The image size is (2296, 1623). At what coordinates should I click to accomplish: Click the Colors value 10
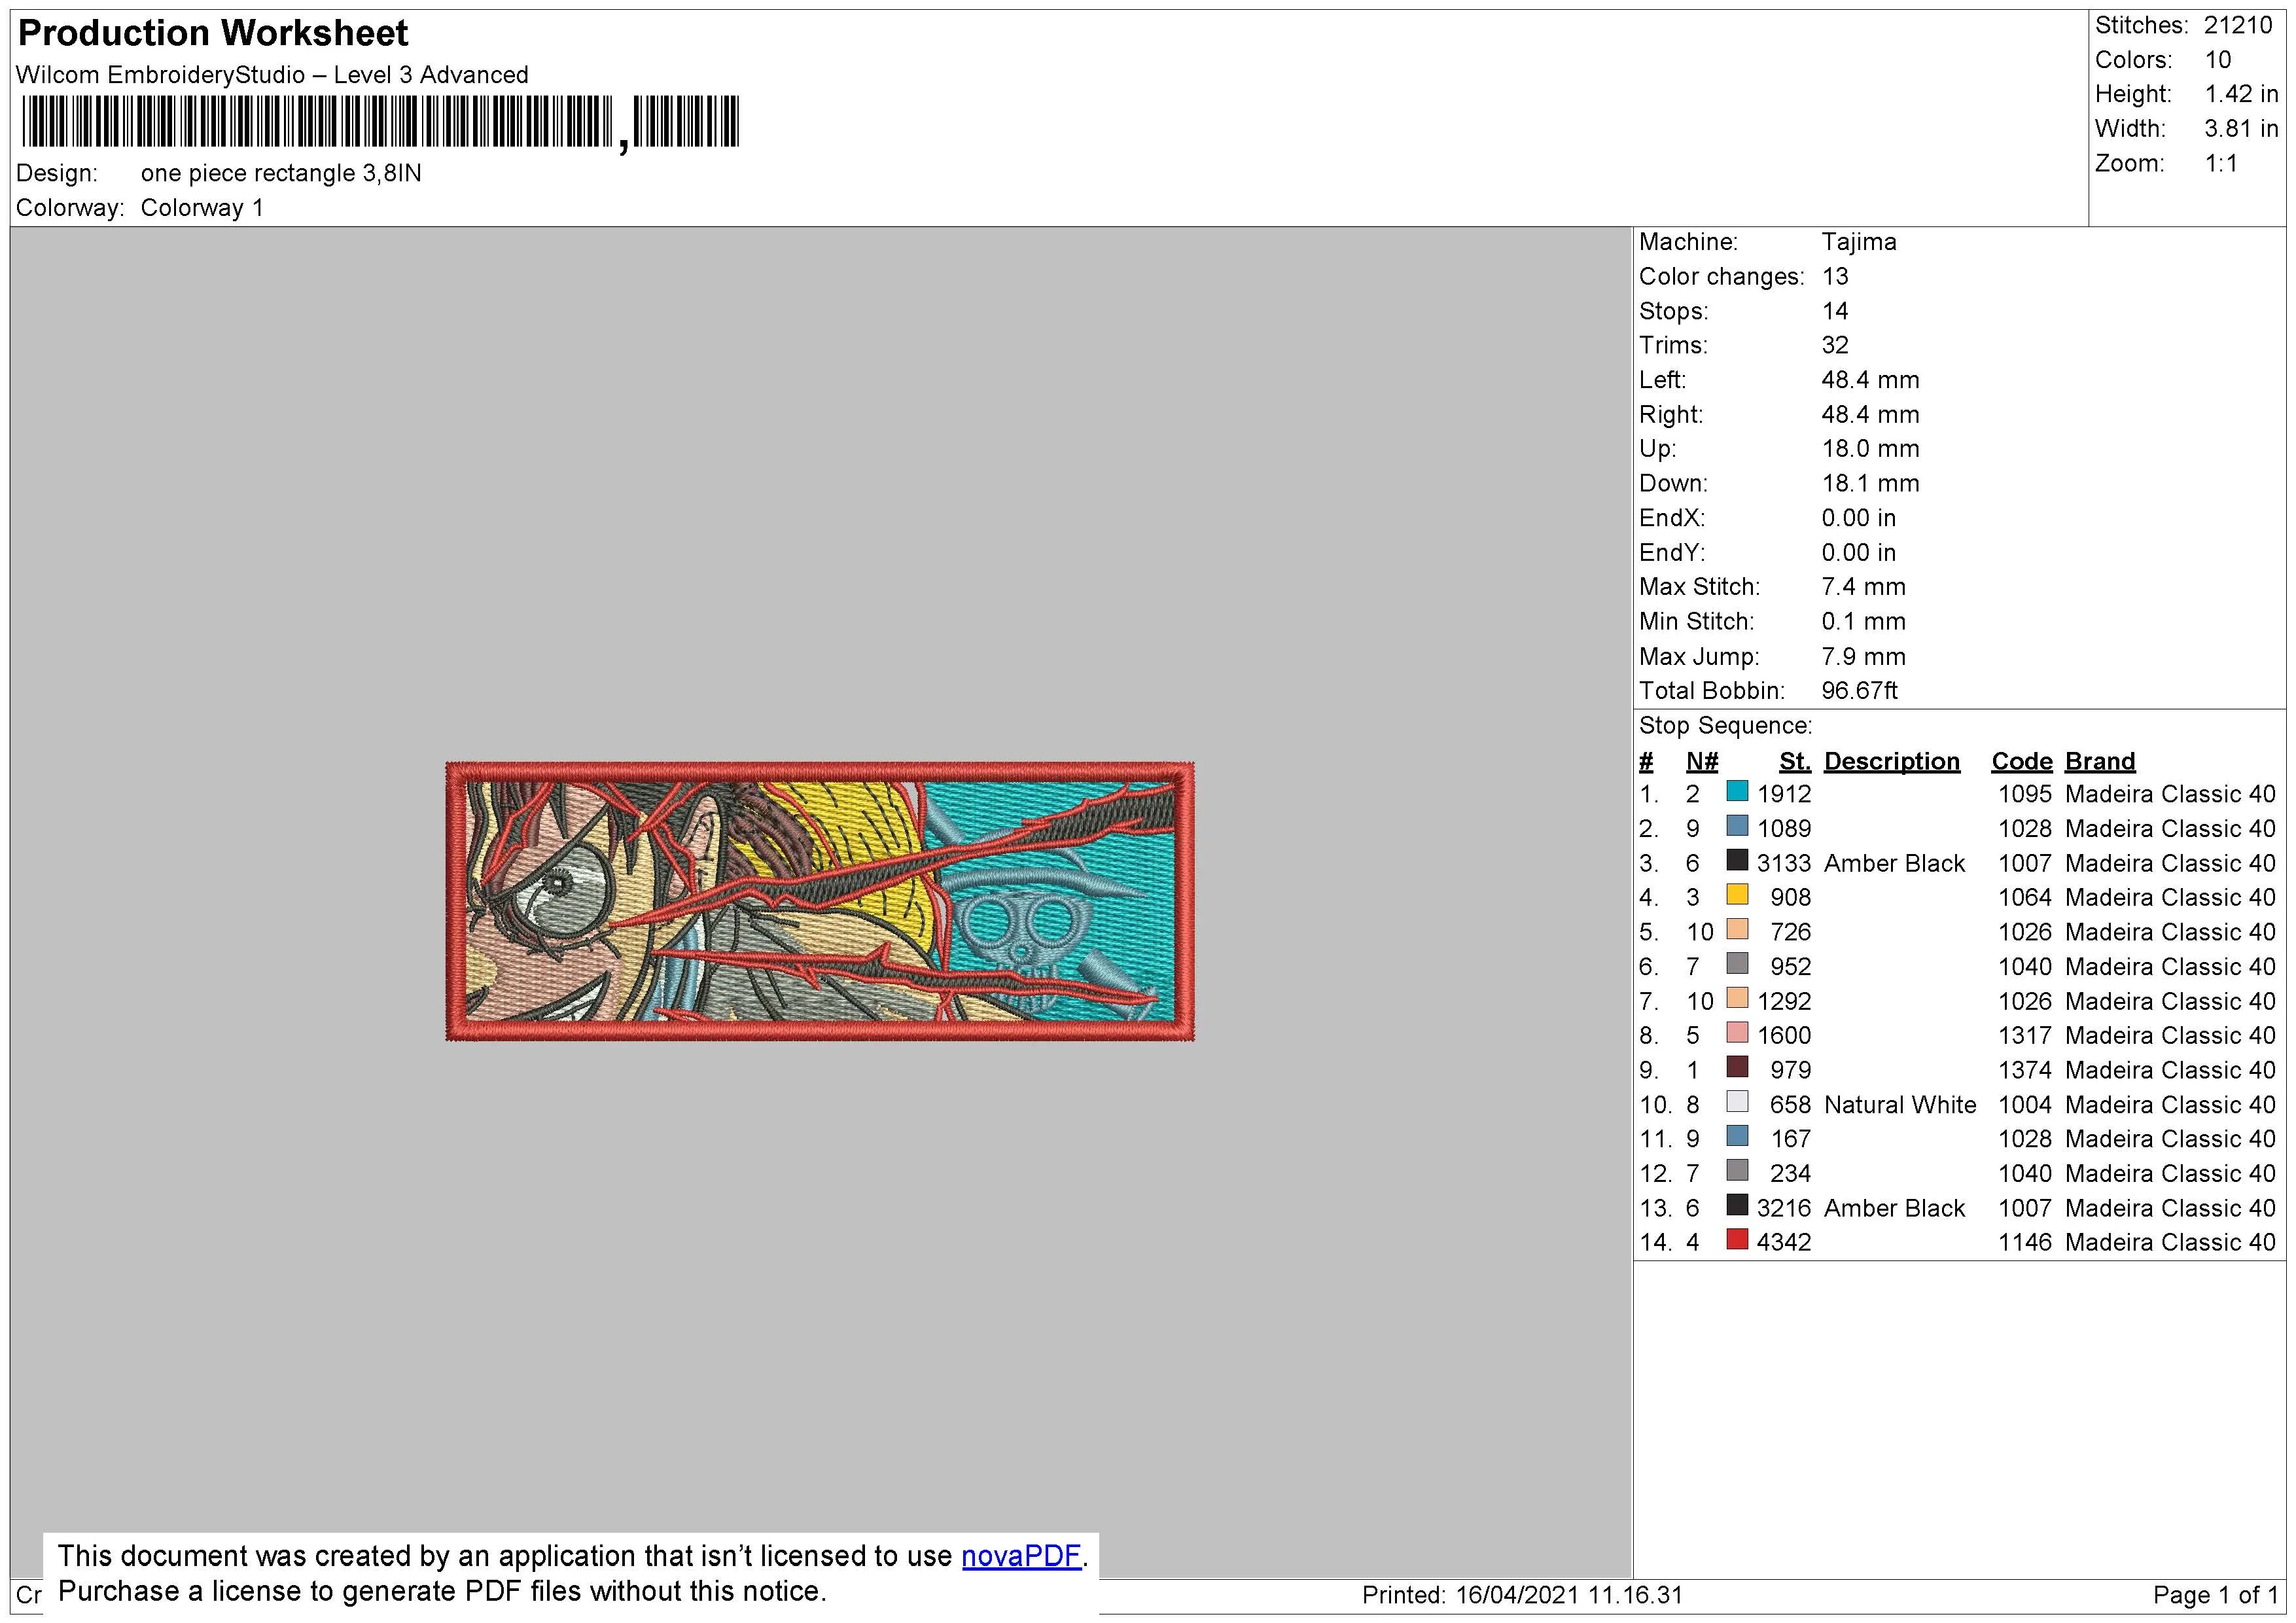(2218, 60)
